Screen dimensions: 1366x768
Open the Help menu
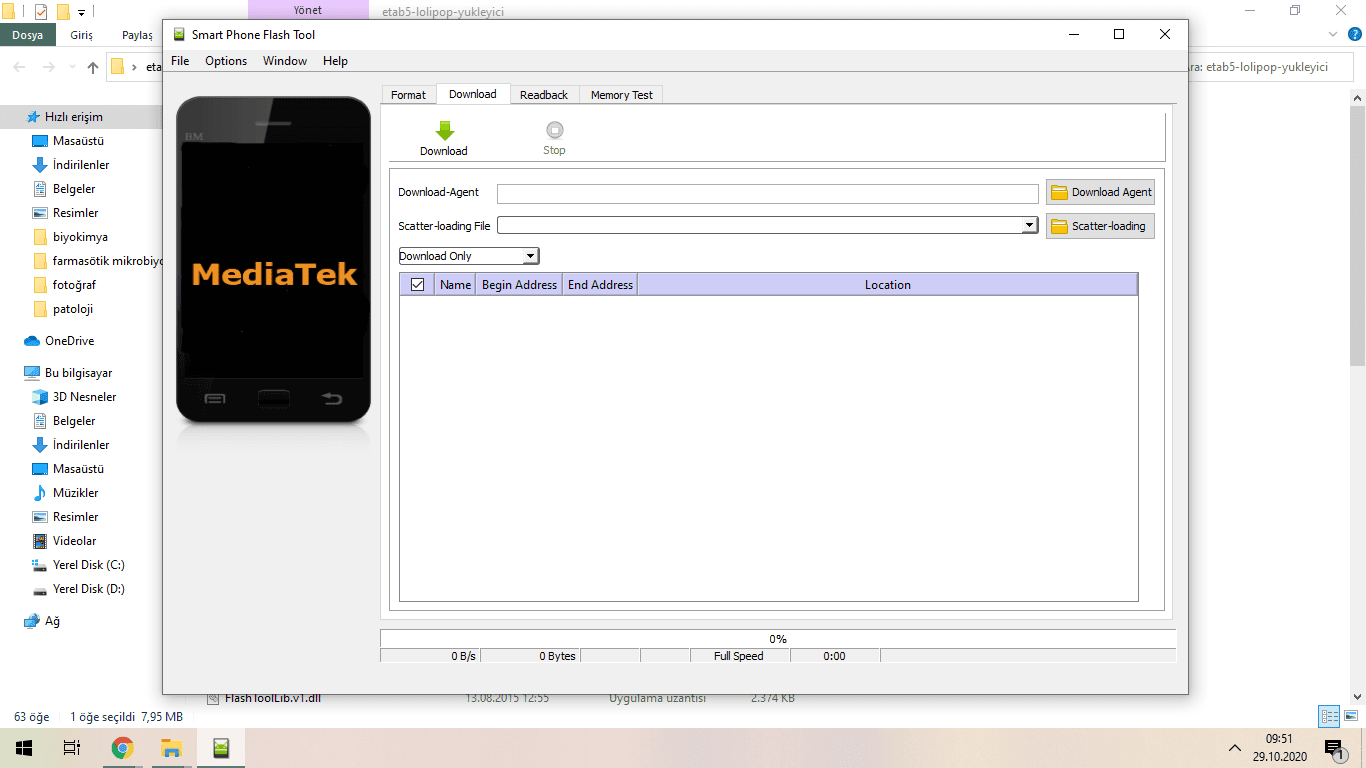click(x=335, y=61)
